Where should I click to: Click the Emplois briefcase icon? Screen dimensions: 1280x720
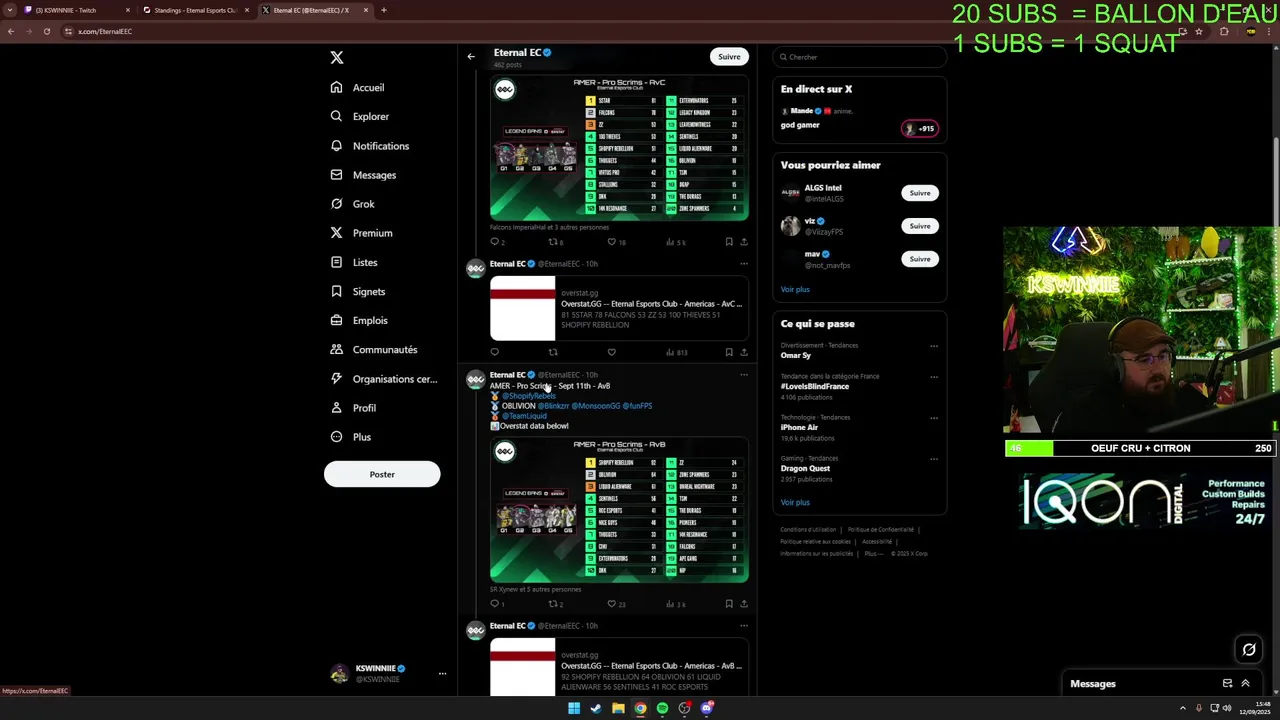point(337,320)
